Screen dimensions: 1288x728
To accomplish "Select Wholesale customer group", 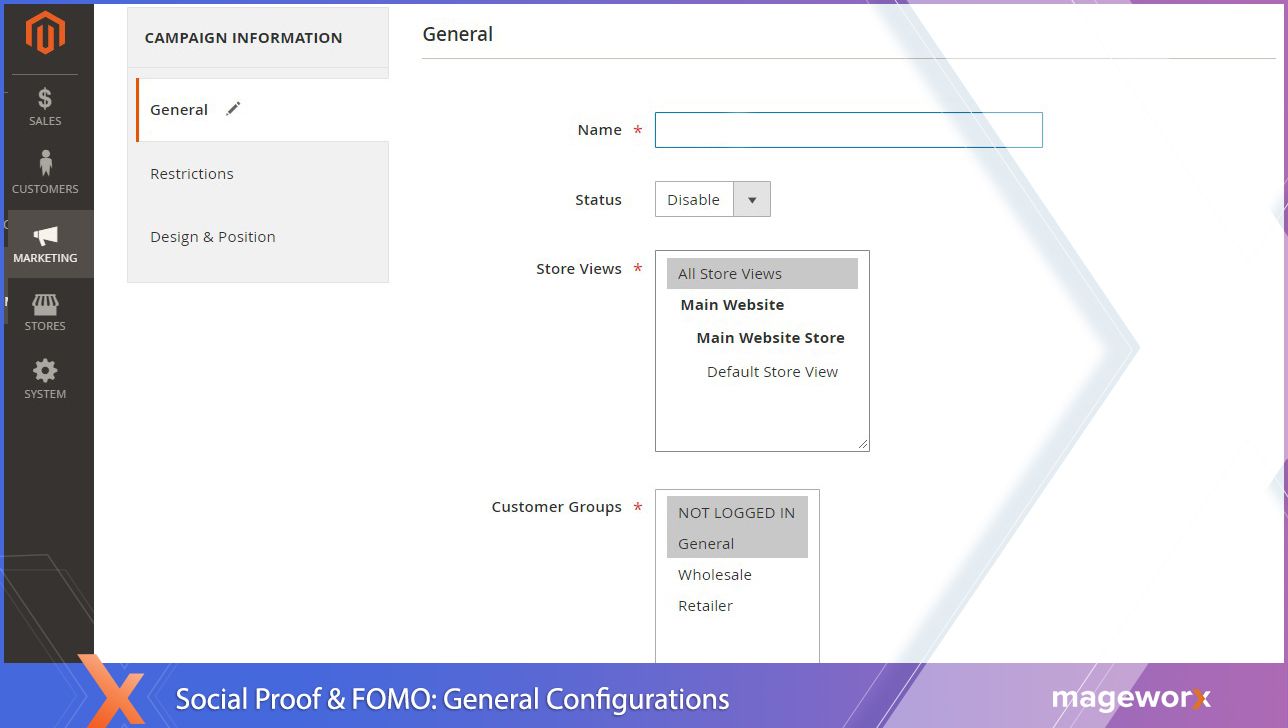I will pyautogui.click(x=715, y=575).
